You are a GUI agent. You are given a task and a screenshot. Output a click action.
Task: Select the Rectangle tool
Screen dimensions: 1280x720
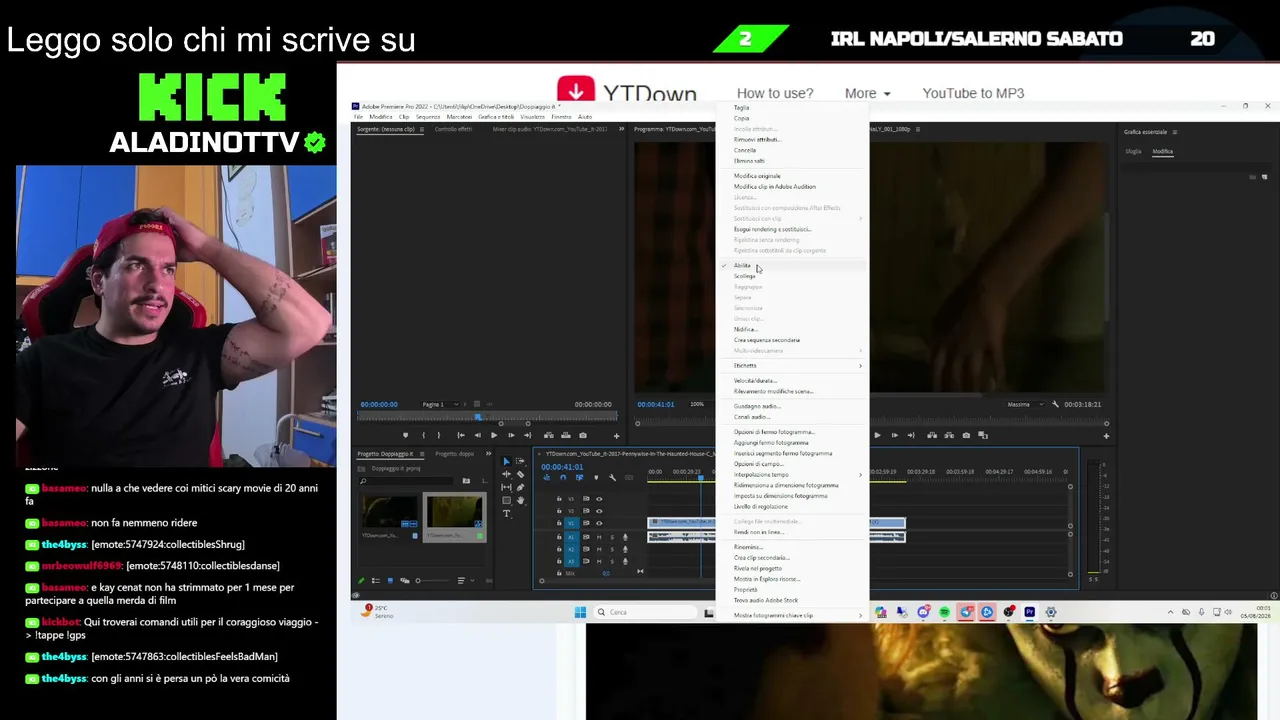point(506,500)
